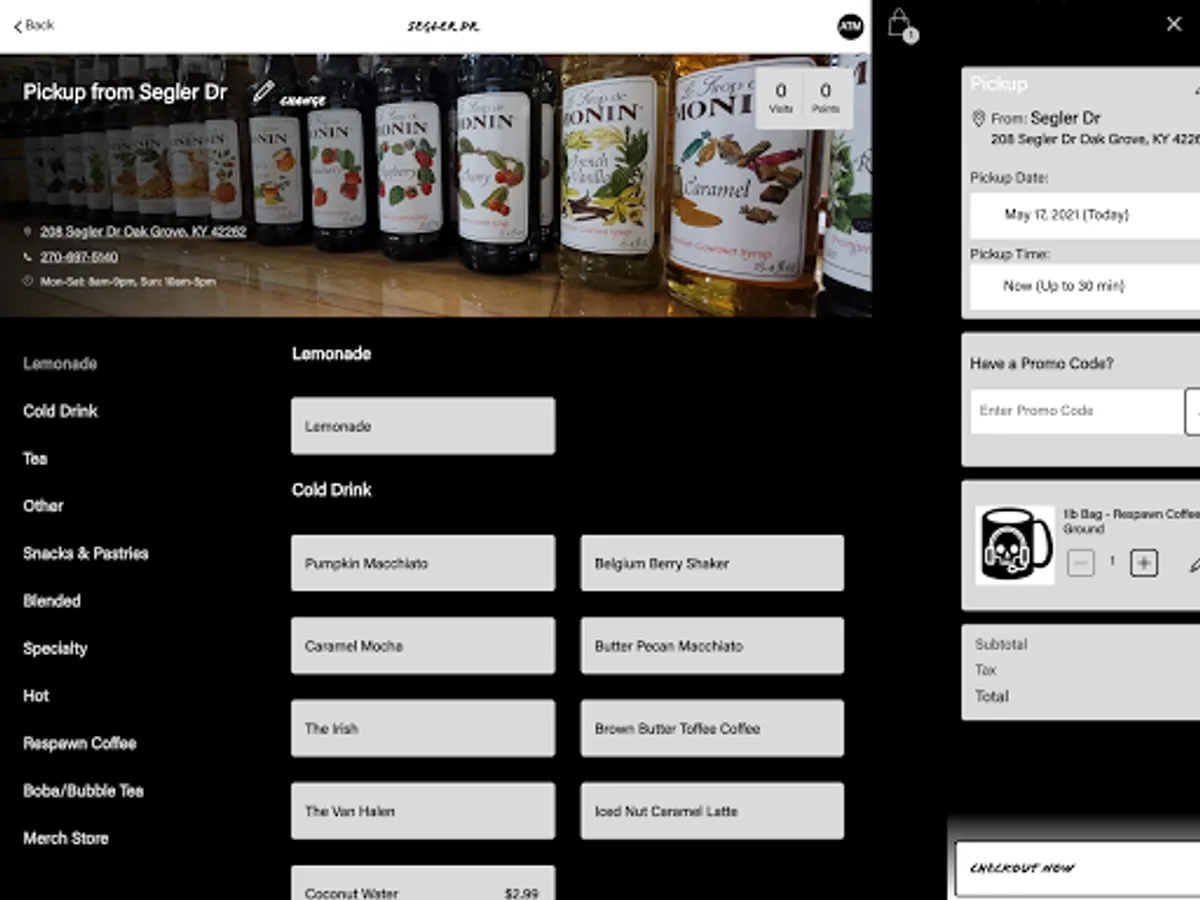Select Snacks & Pastries category
The width and height of the screenshot is (1200, 900).
pos(86,554)
